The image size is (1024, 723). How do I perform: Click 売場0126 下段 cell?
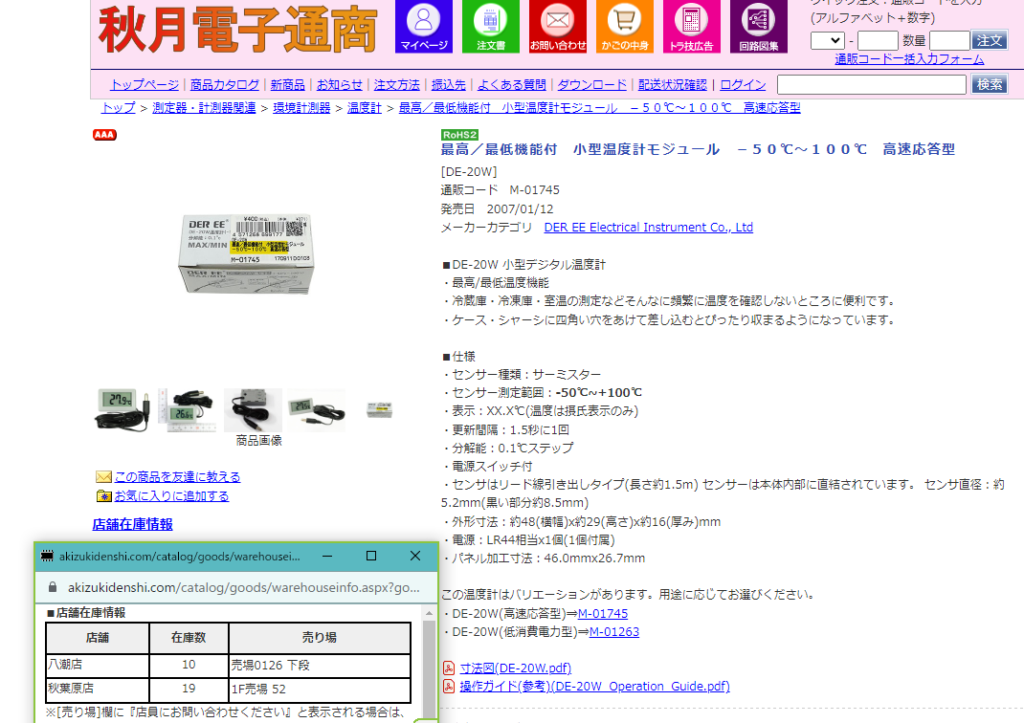[320, 665]
